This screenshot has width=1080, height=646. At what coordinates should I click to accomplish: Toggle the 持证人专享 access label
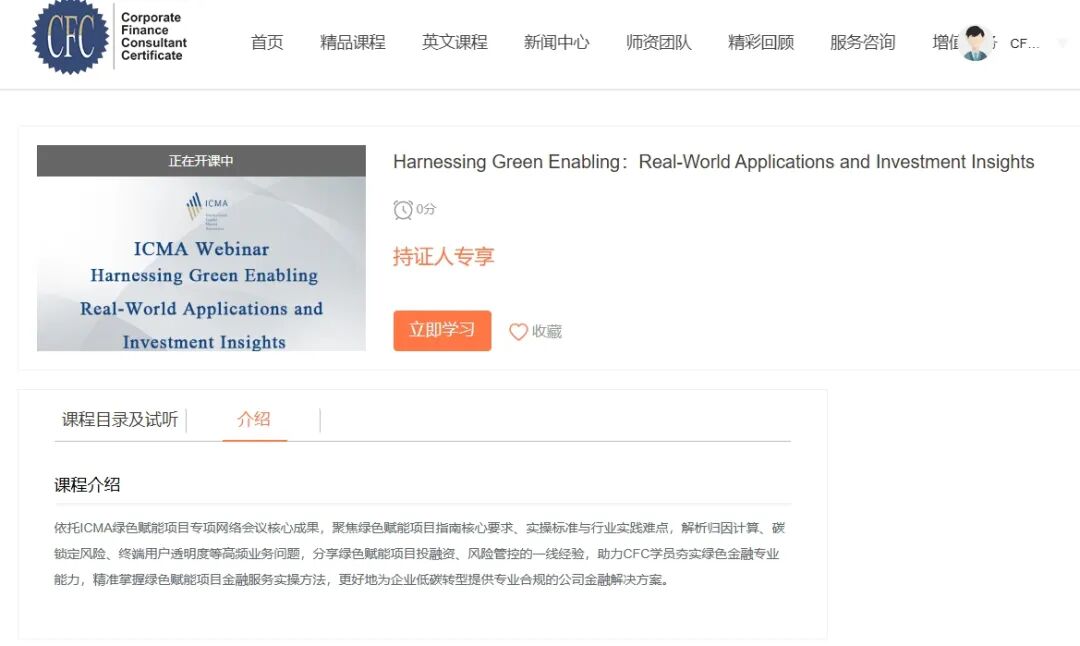coord(444,257)
